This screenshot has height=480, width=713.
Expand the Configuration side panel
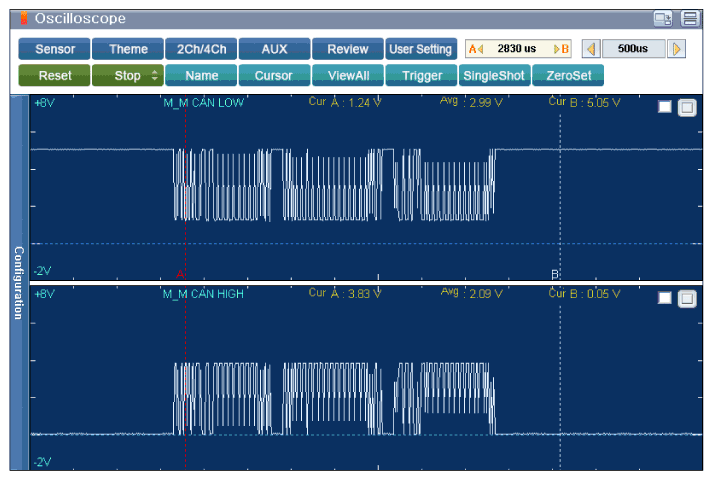(x=18, y=282)
